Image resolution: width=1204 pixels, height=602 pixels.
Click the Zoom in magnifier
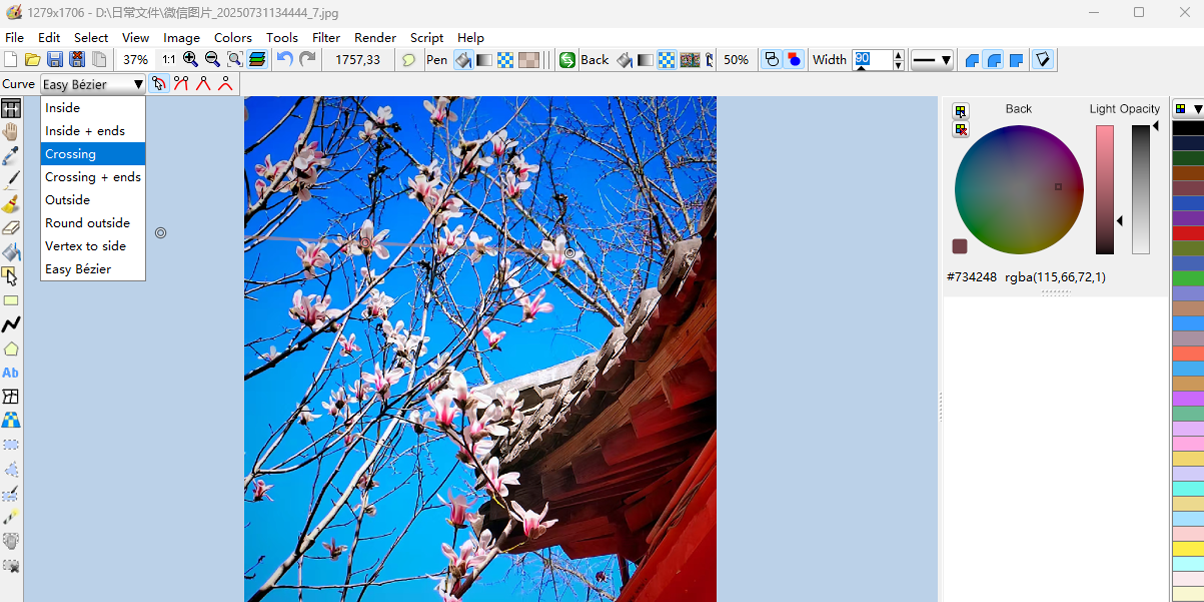pos(190,60)
